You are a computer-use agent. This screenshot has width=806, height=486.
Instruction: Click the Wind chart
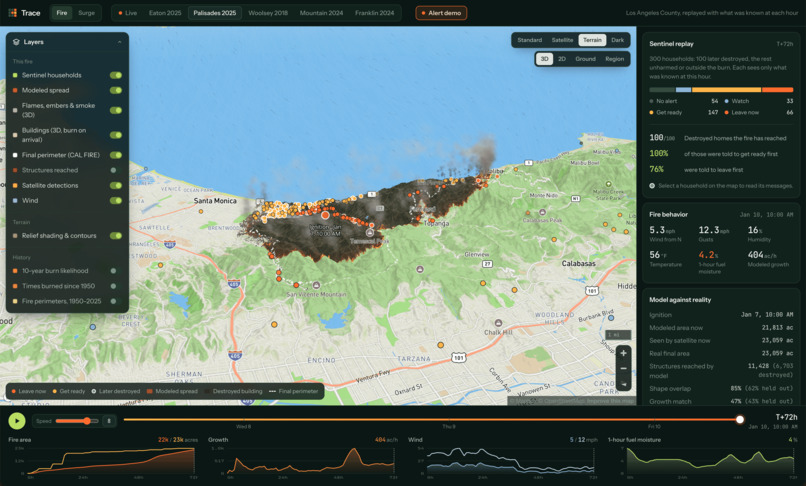503,459
